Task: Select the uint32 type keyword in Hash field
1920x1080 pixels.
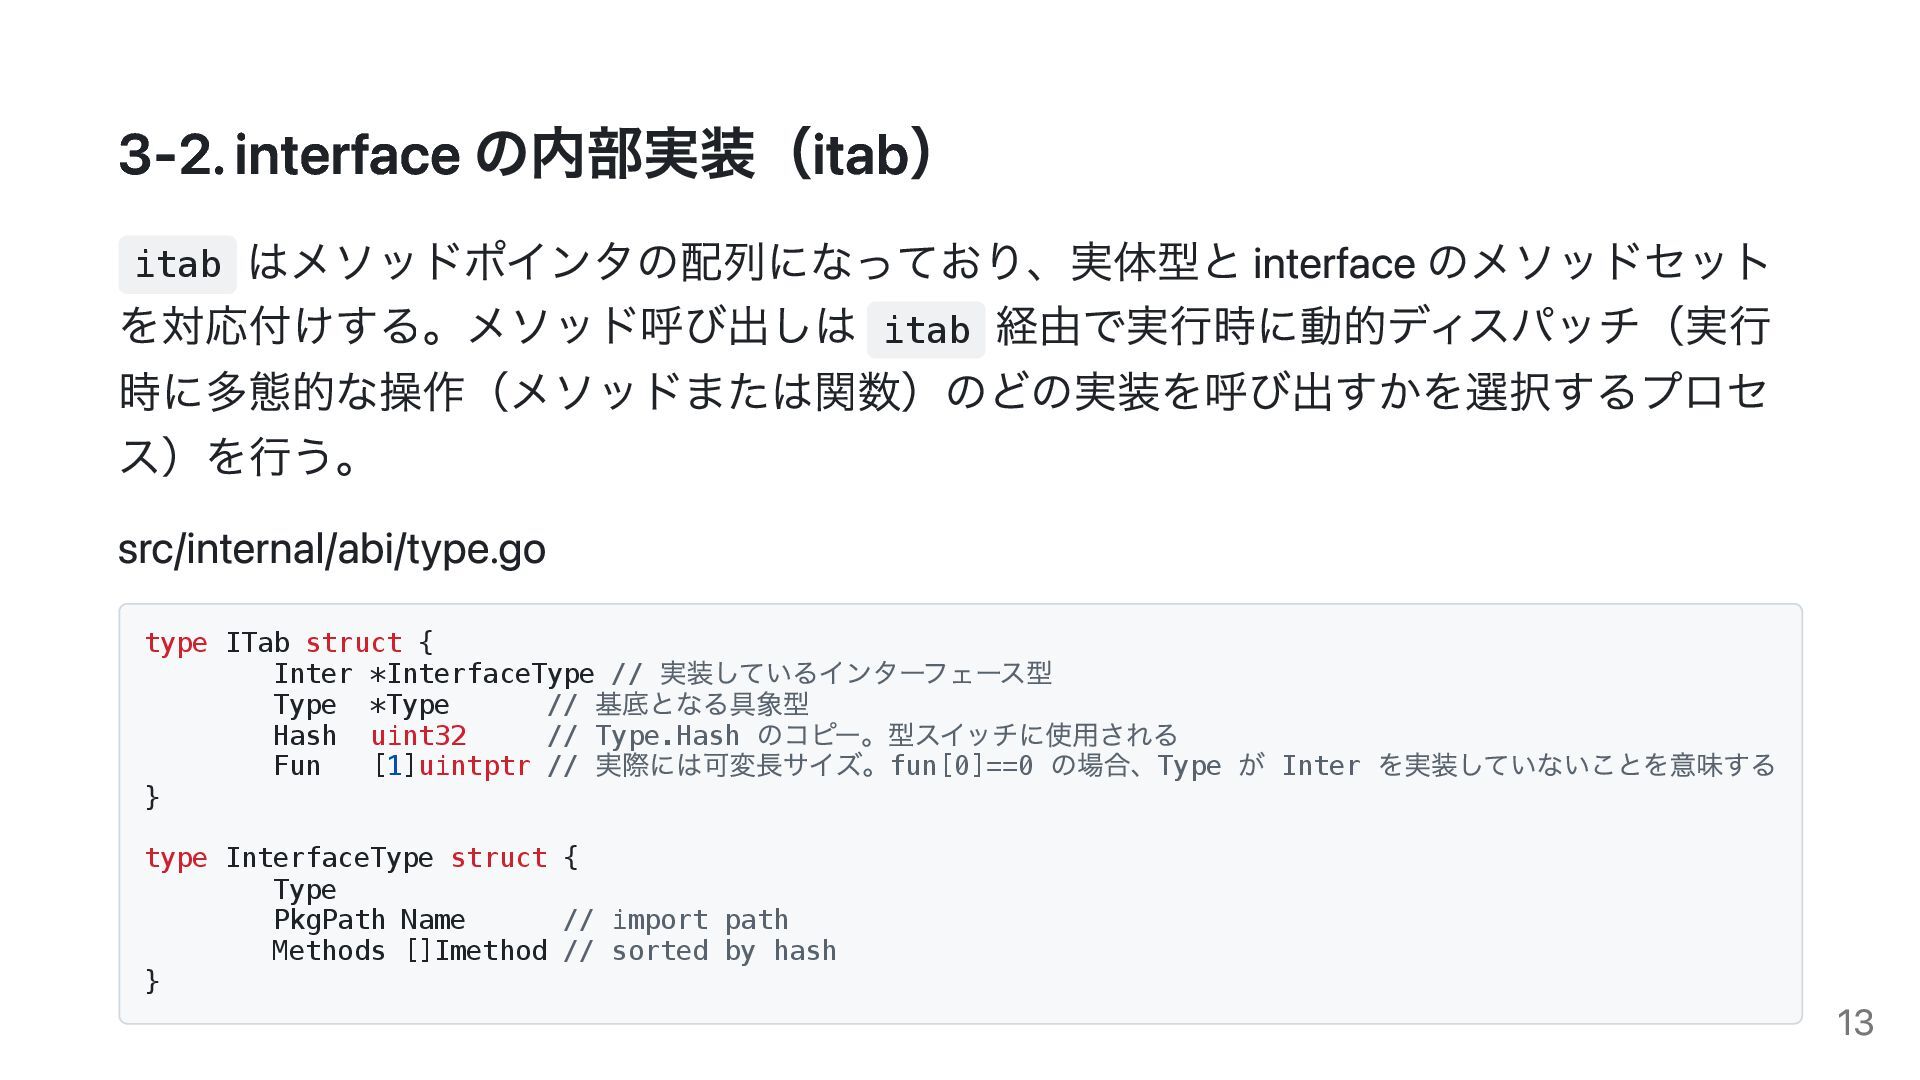Action: pos(418,736)
